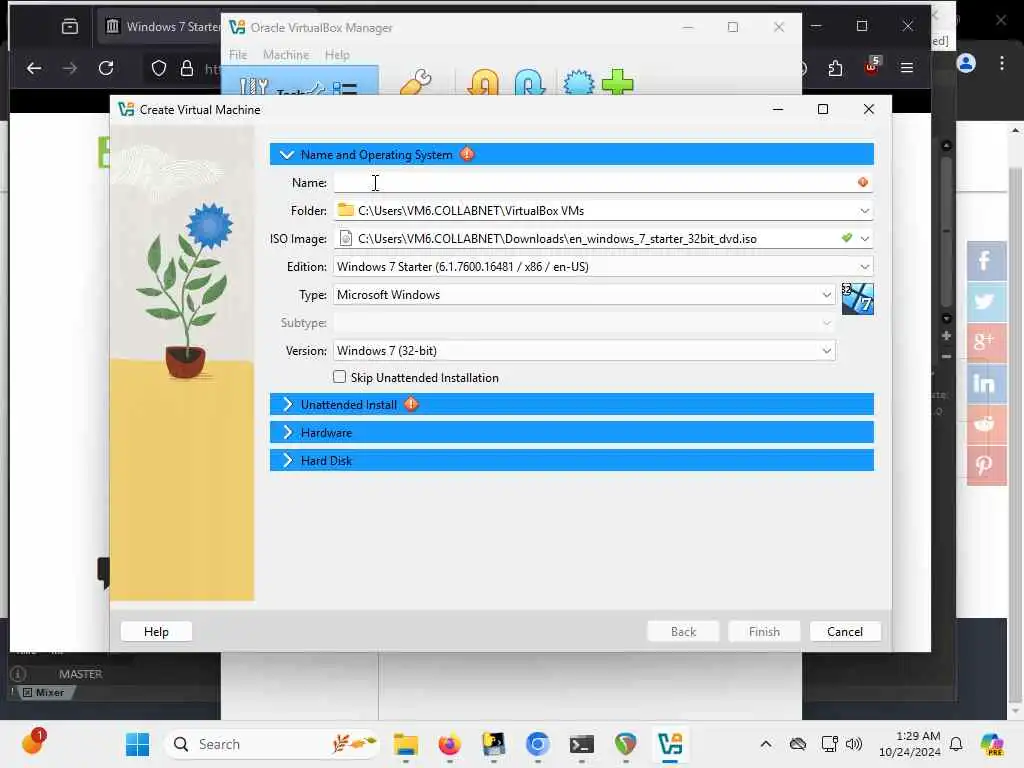Click the lock icon in browser address bar
Screen dimensions: 1024x768
pyautogui.click(x=187, y=68)
